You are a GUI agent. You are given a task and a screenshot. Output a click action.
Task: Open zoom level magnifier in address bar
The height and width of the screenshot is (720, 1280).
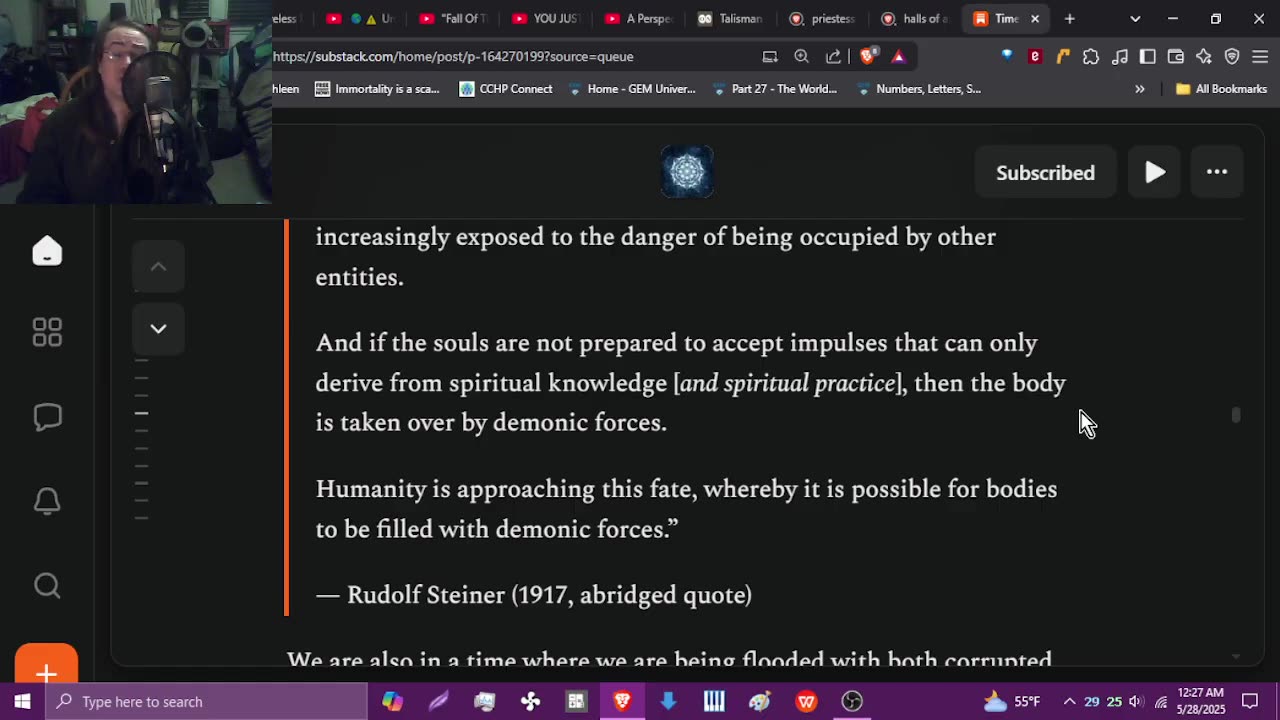[x=801, y=56]
